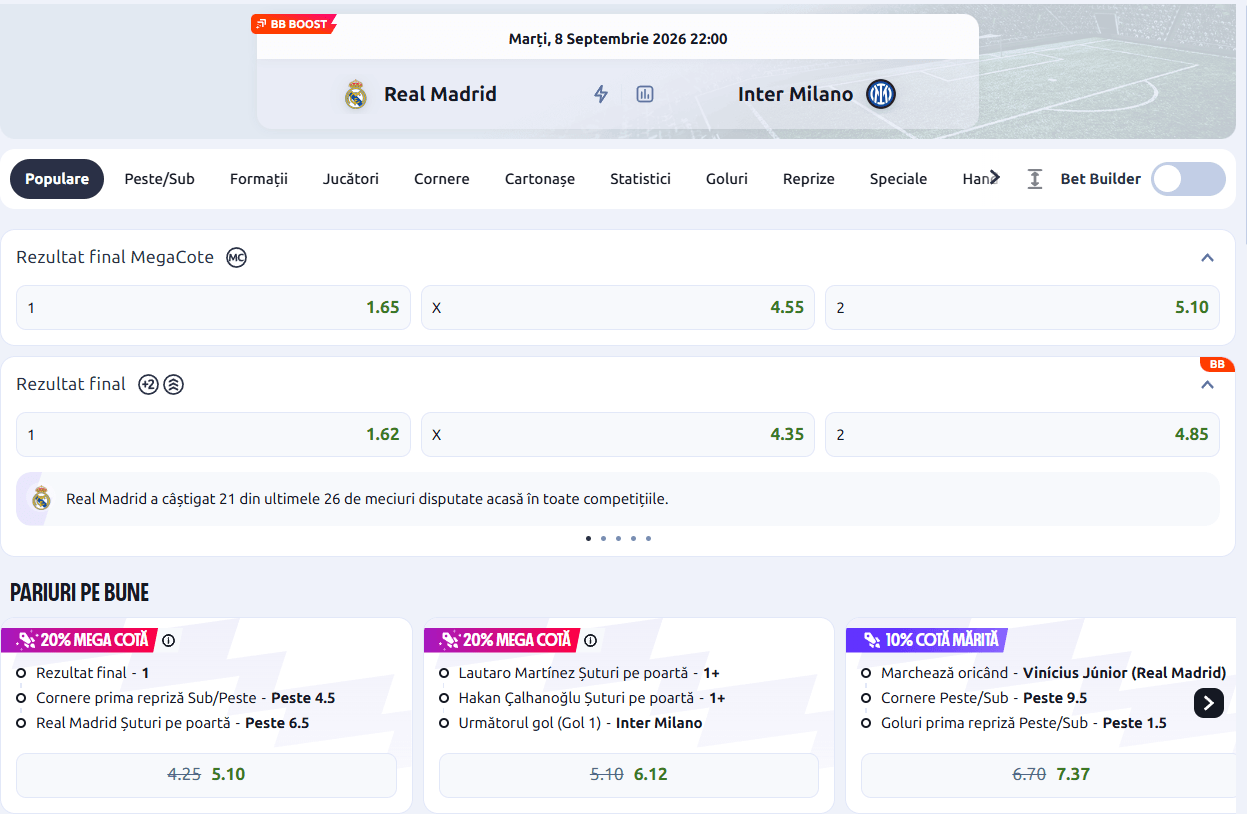
Task: Click the Real Madrid crest in header
Action: pyautogui.click(x=356, y=94)
